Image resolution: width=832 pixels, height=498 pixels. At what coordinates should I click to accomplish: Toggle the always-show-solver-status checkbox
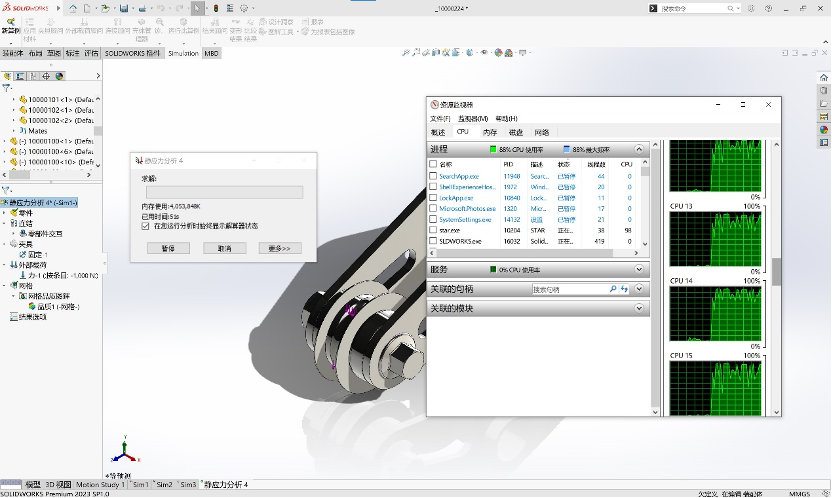coord(145,226)
